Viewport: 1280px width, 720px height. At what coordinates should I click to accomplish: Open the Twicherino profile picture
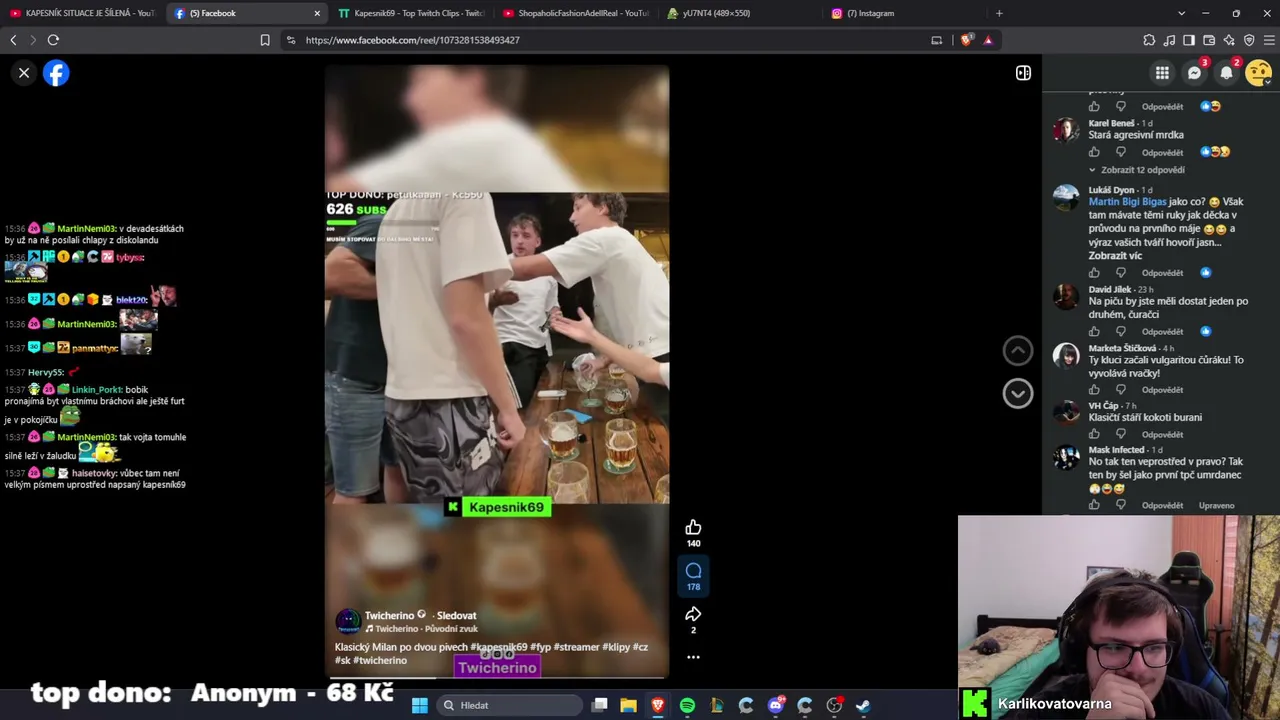(347, 621)
